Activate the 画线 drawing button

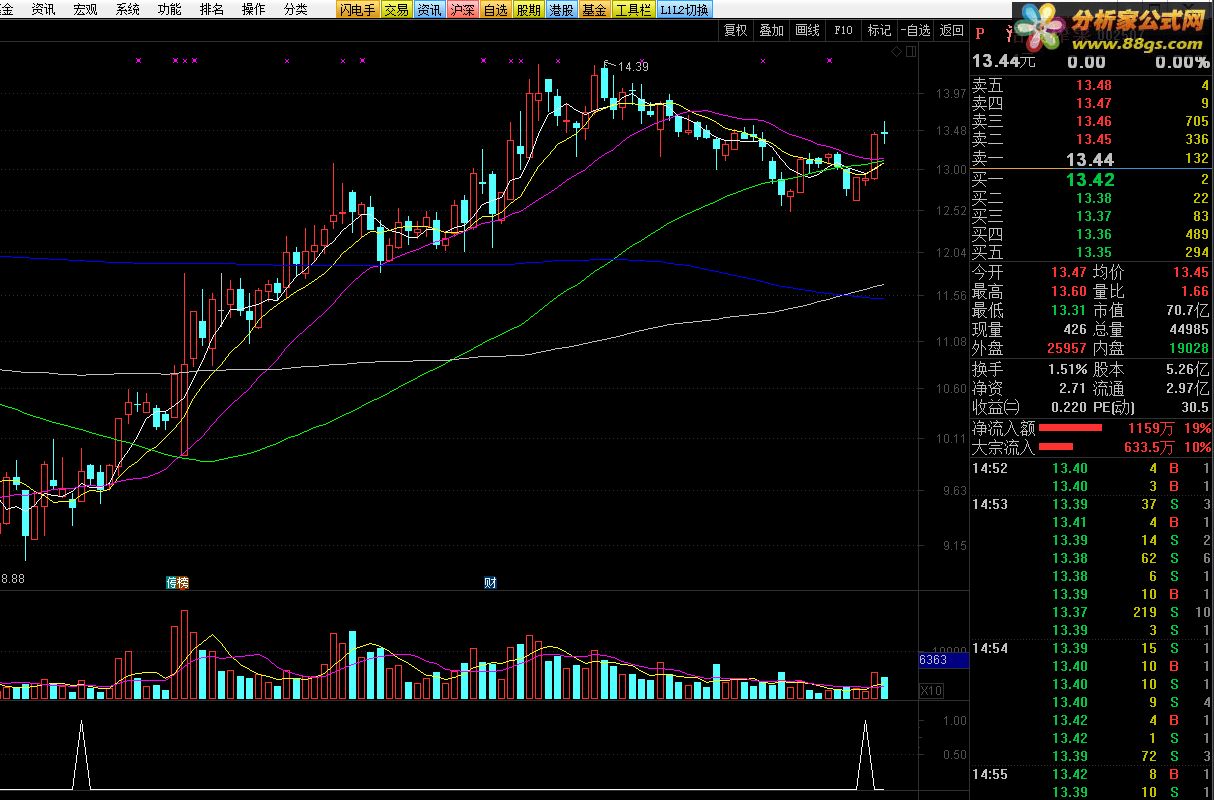point(808,31)
